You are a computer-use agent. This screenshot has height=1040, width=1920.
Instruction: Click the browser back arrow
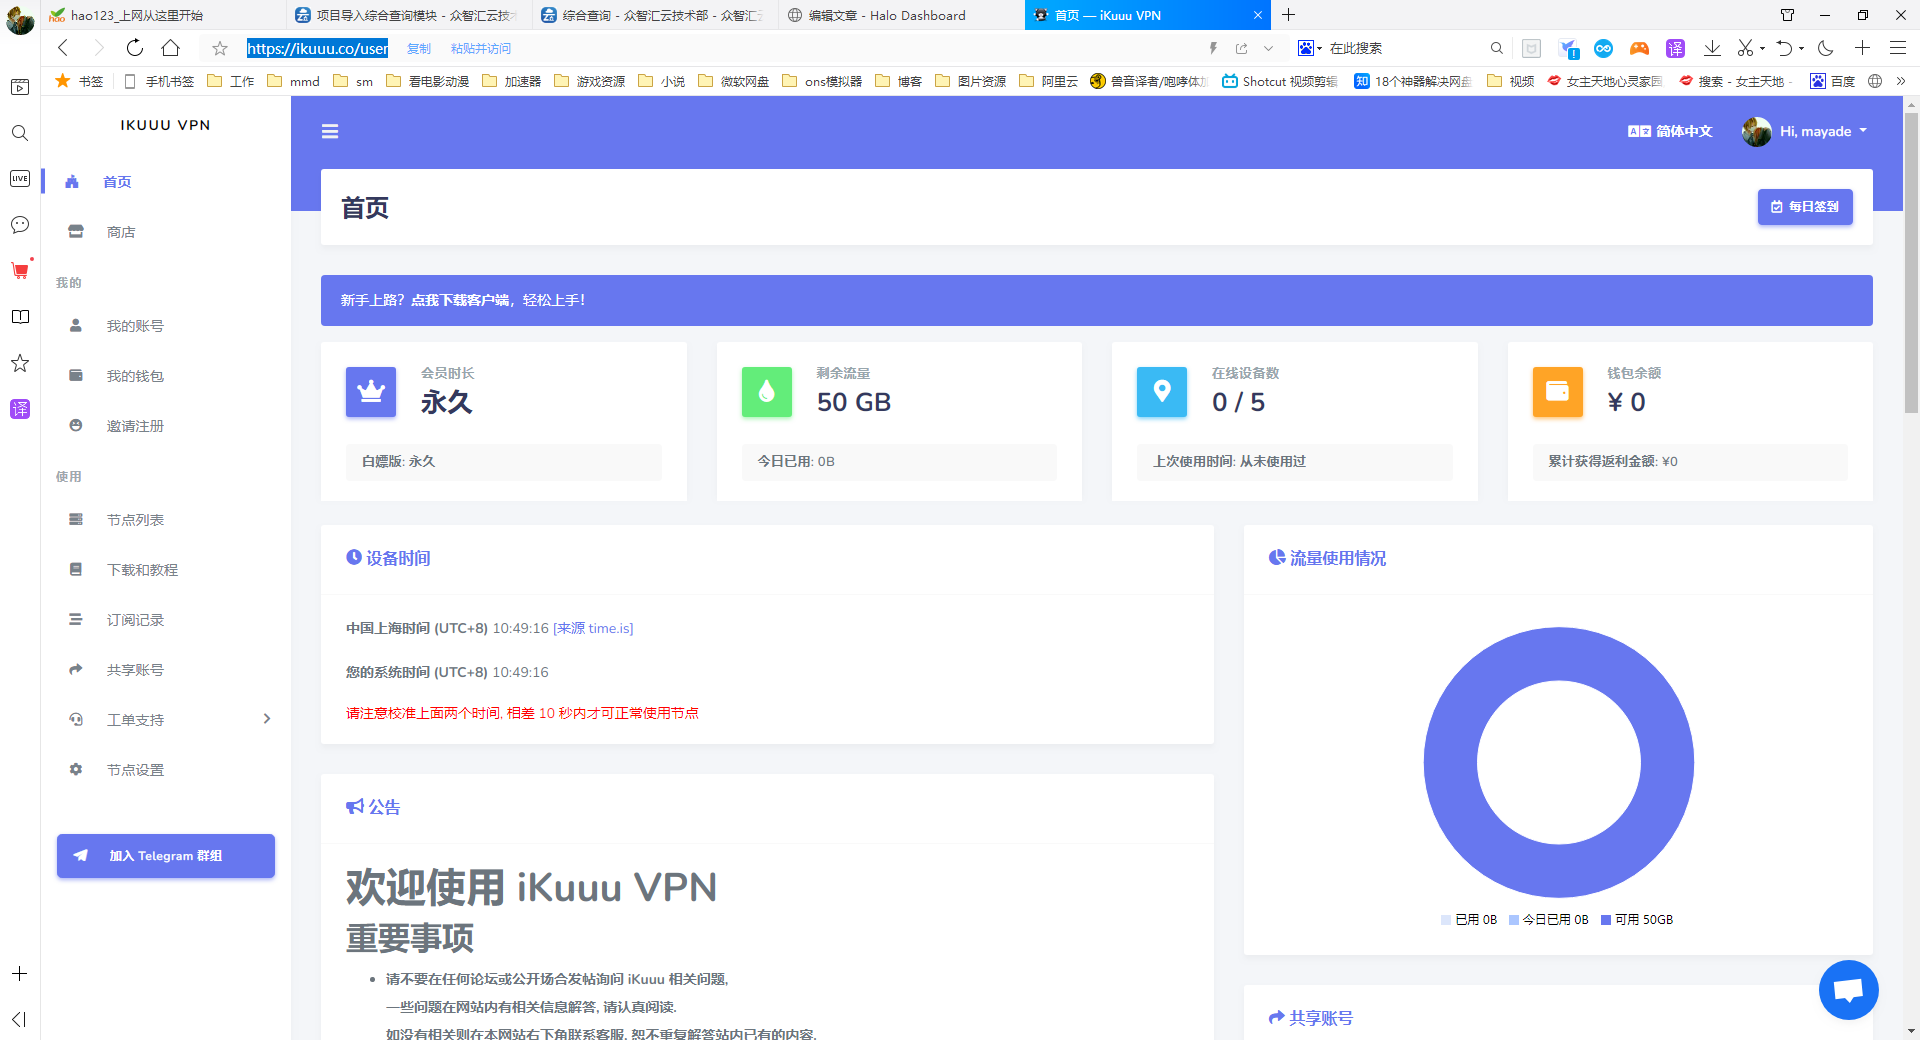coord(63,48)
